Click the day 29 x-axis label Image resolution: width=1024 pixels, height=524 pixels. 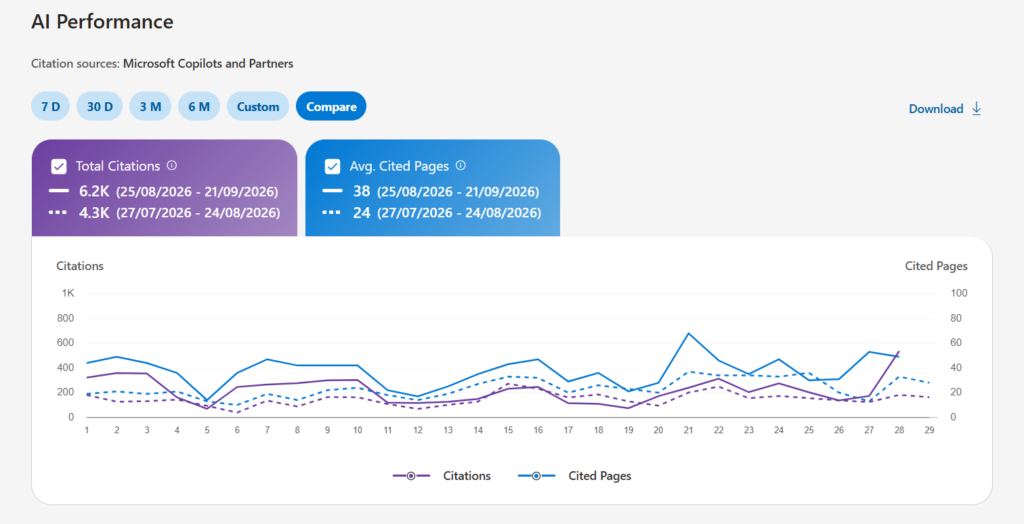929,430
